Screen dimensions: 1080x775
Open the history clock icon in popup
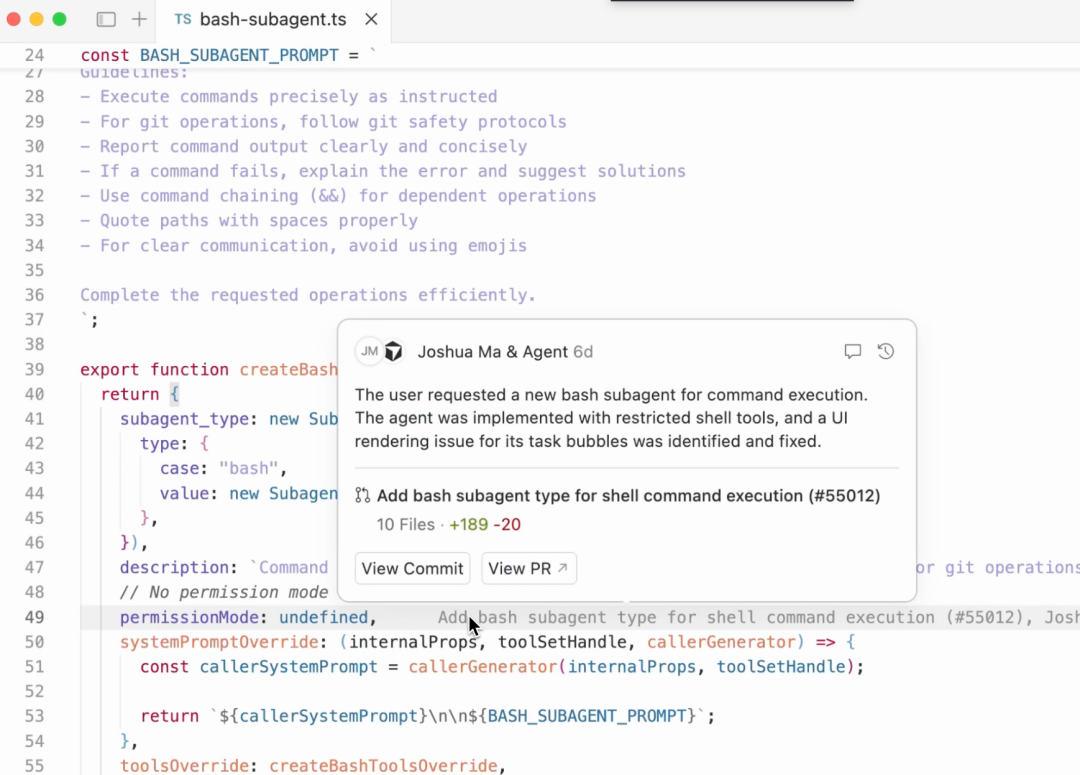[x=885, y=351]
